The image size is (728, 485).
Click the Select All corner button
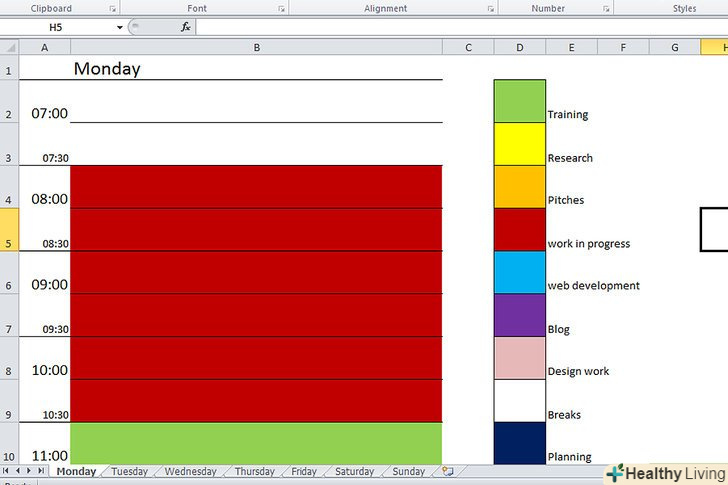pyautogui.click(x=9, y=47)
